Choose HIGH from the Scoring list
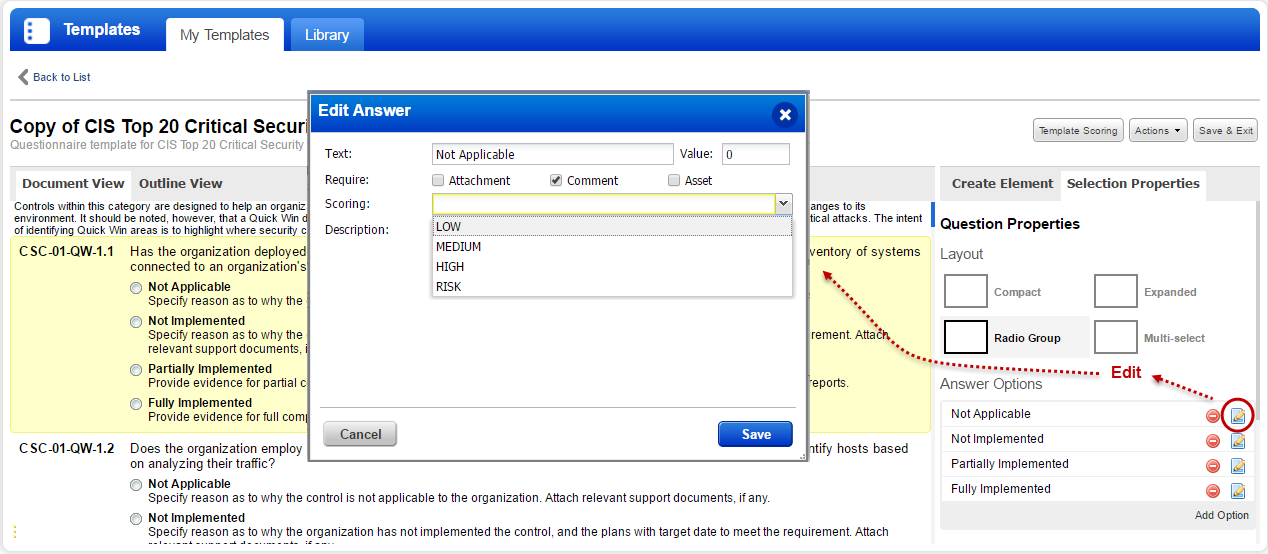Viewport: 1268px width, 554px height. [x=612, y=267]
